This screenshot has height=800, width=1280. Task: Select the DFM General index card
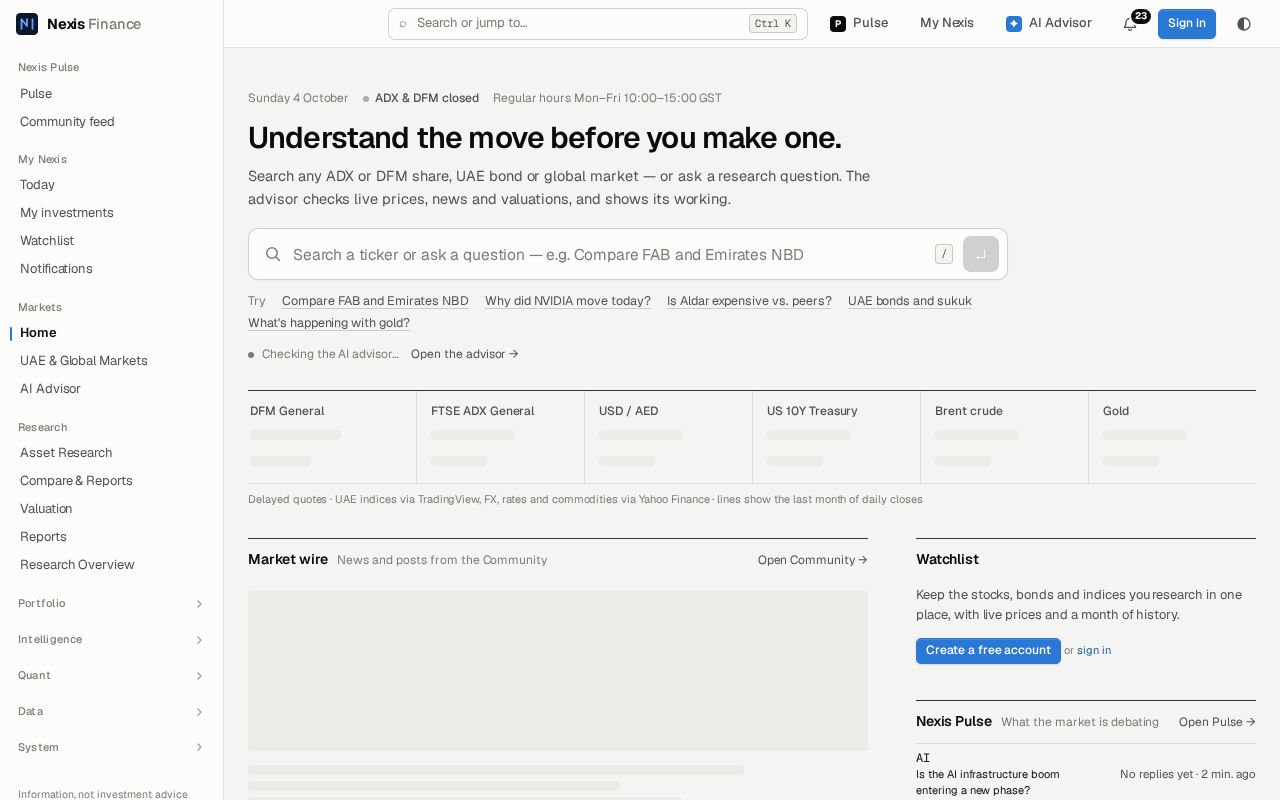[332, 437]
